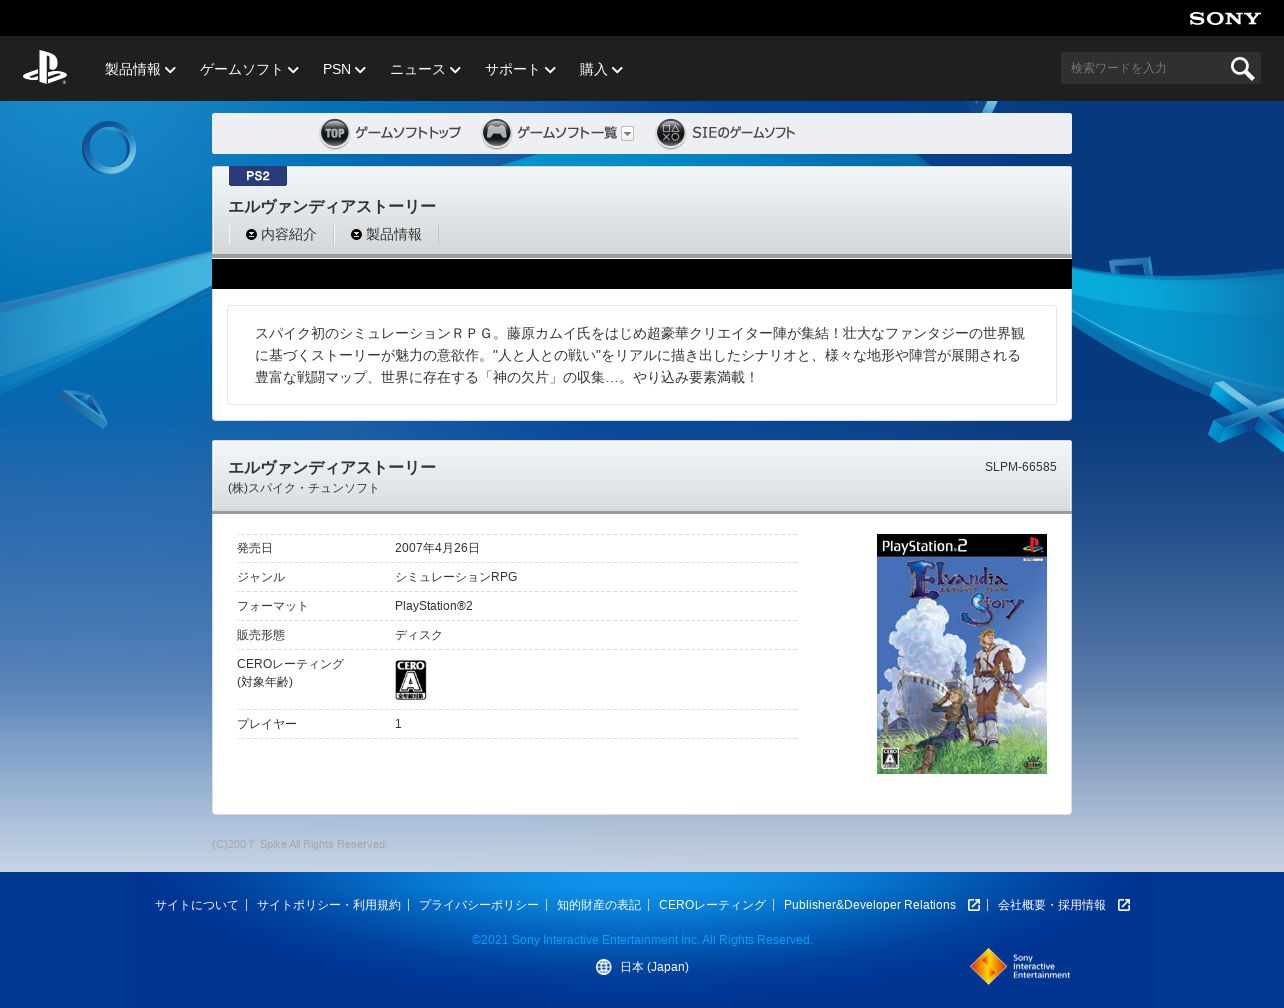Viewport: 1284px width, 1008px height.
Task: Expand the ニュース navigation menu
Action: click(x=425, y=69)
